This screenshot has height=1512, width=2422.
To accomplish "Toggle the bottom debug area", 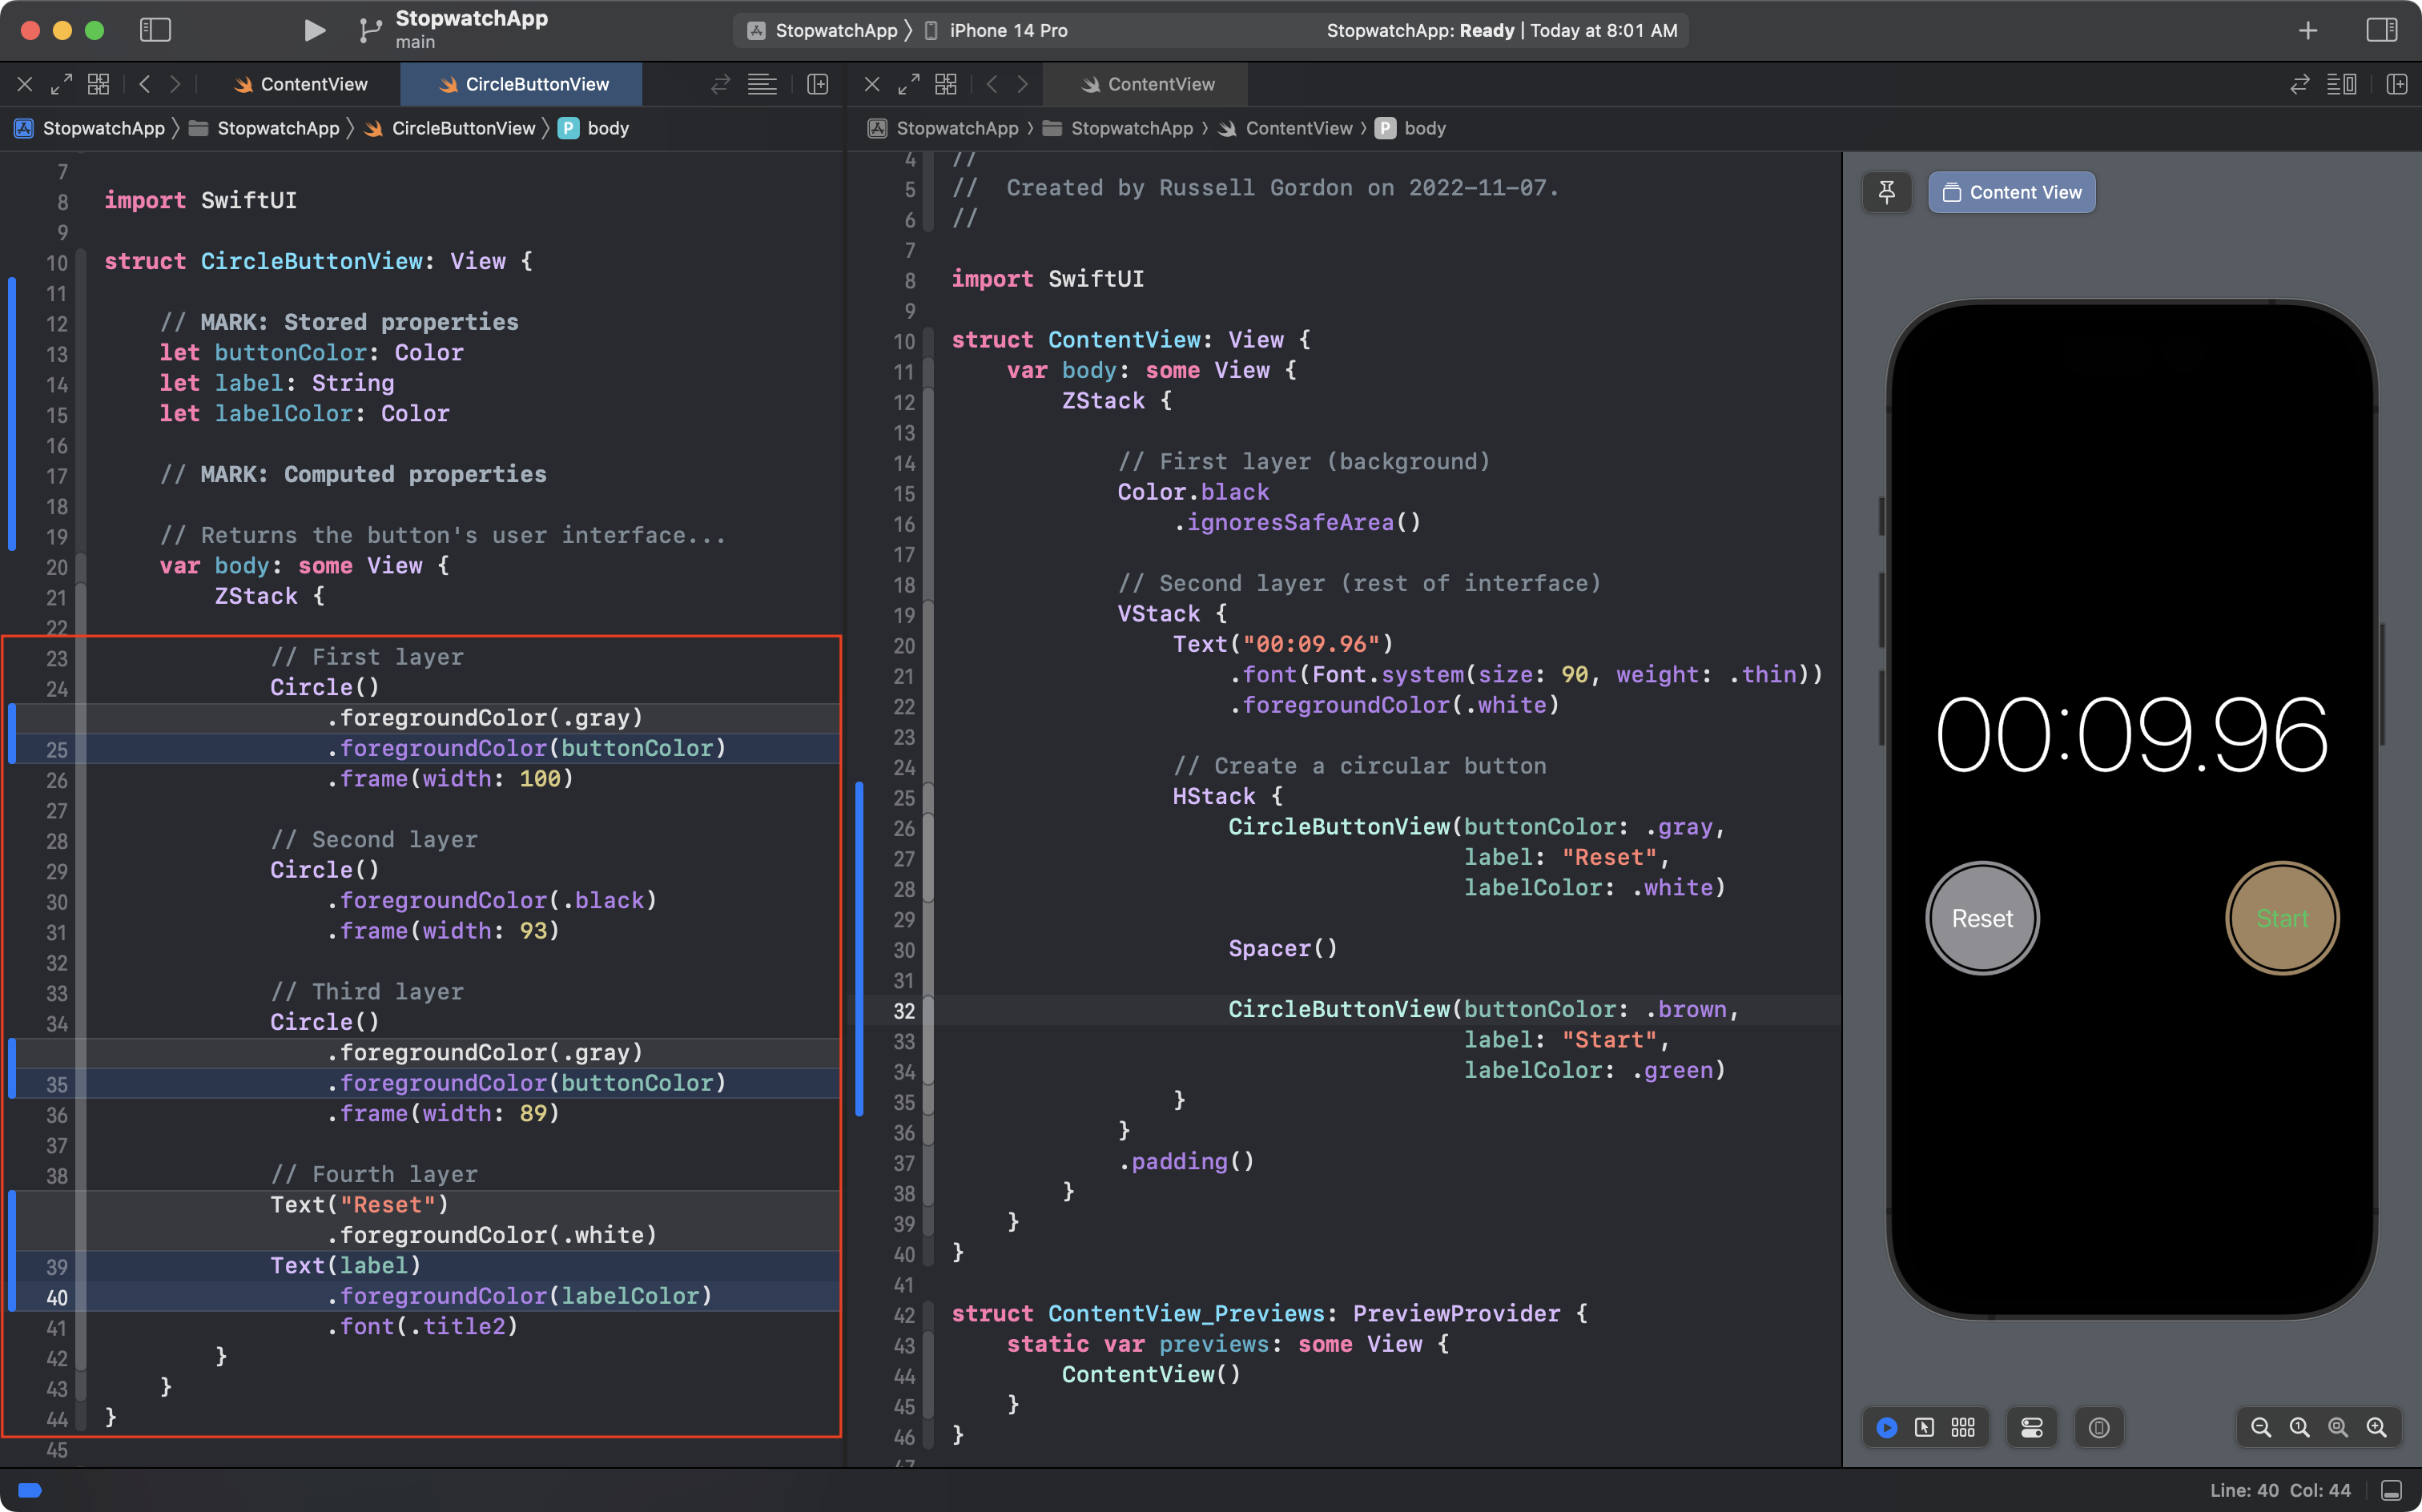I will click(2391, 1490).
